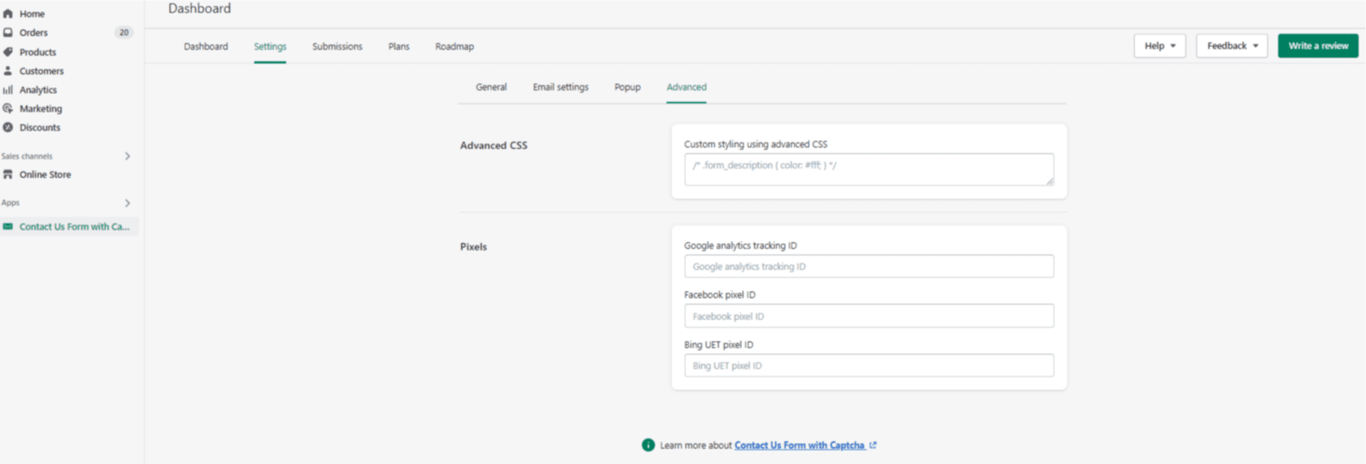
Task: Click the Write a review button
Action: click(x=1318, y=46)
